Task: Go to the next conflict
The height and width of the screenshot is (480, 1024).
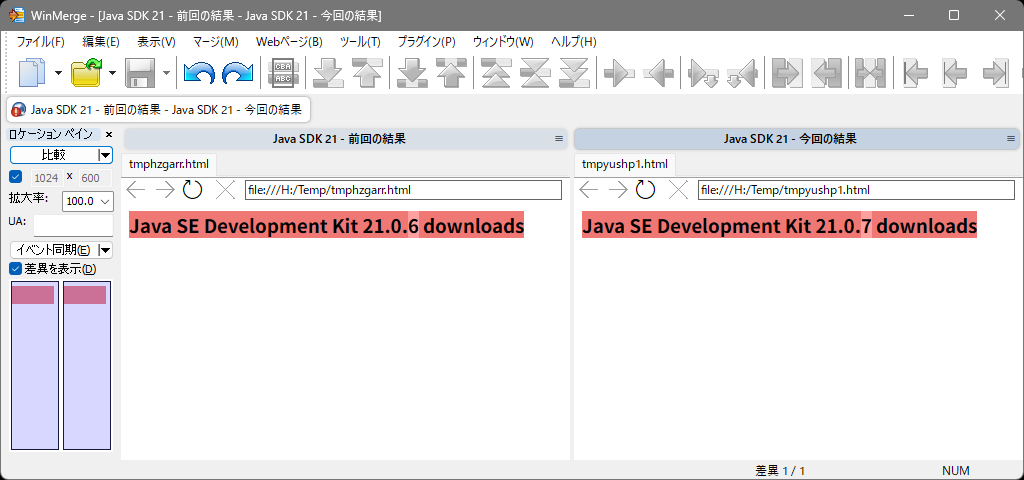Action: (411, 72)
